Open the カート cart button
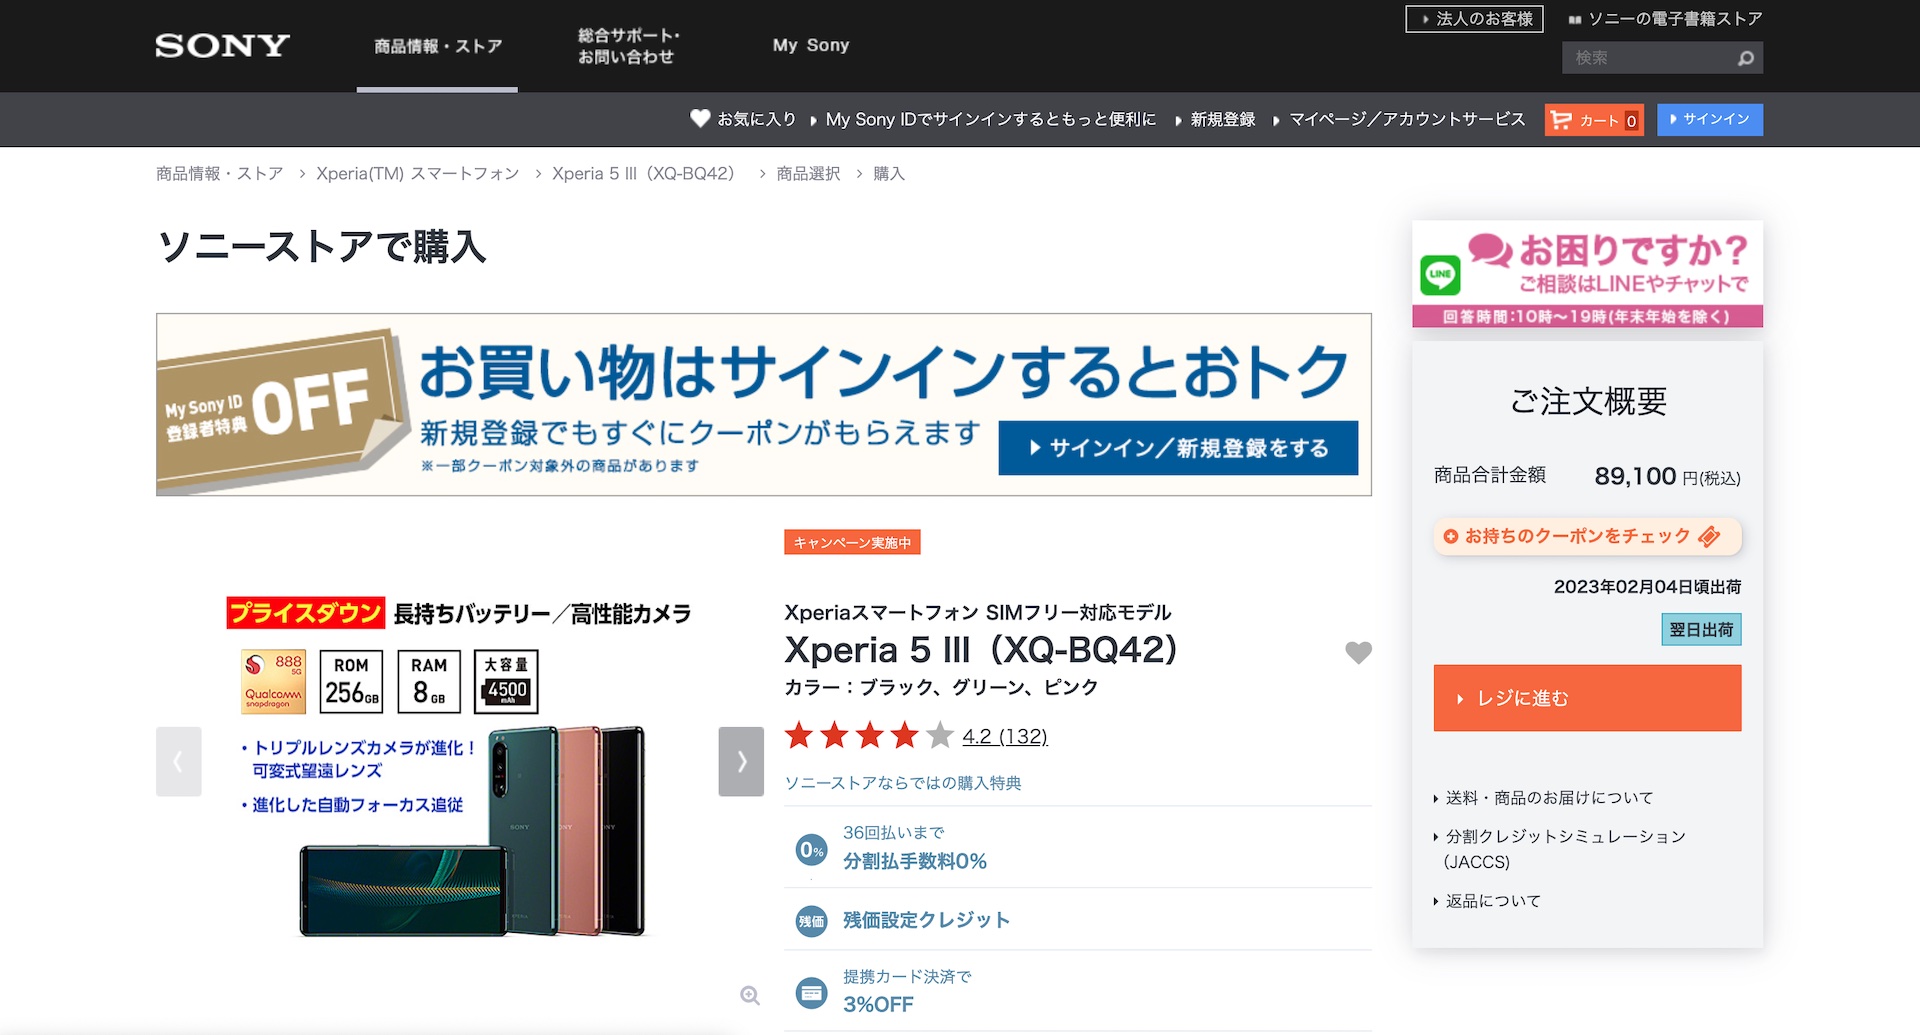The height and width of the screenshot is (1035, 1920). tap(1594, 120)
